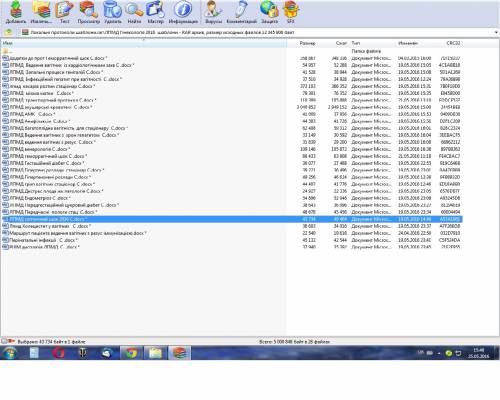
Task: Go up one folder level icon
Action: pos(9,32)
